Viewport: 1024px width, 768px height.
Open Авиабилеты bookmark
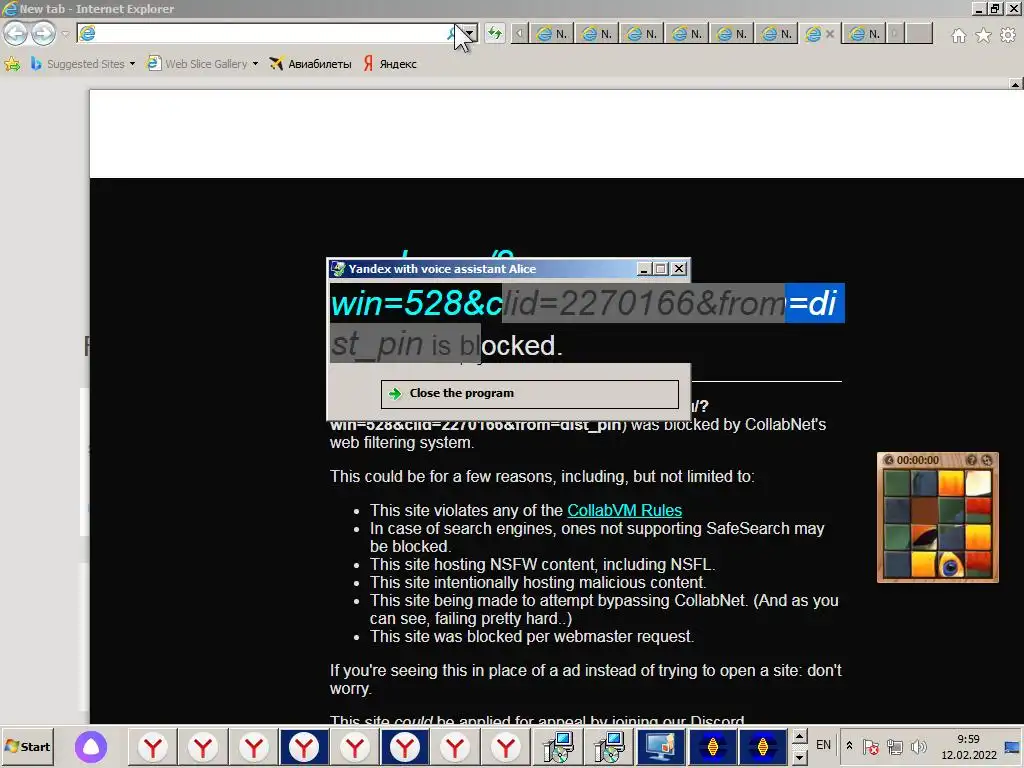coord(310,64)
